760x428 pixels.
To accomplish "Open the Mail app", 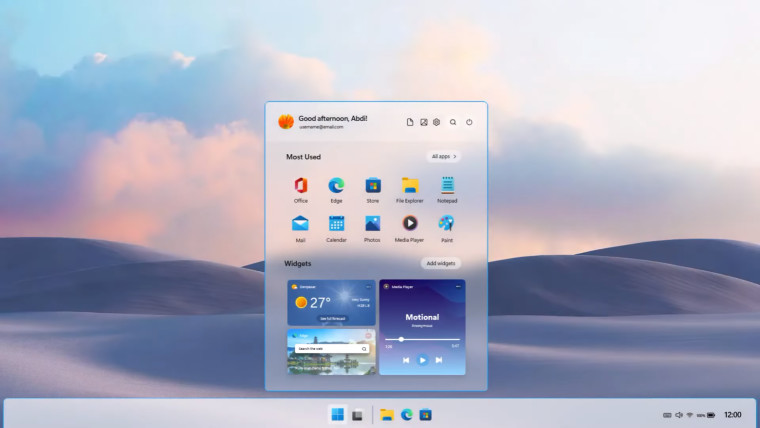I will click(300, 229).
